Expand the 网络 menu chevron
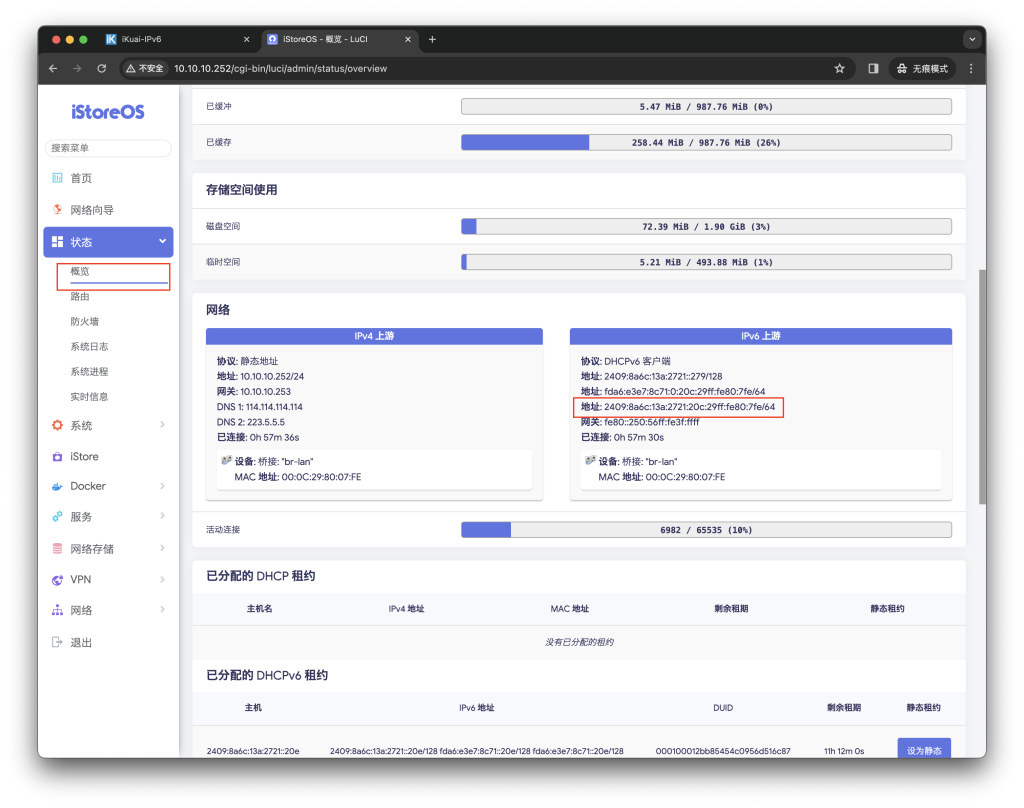This screenshot has width=1024, height=808. coord(163,609)
